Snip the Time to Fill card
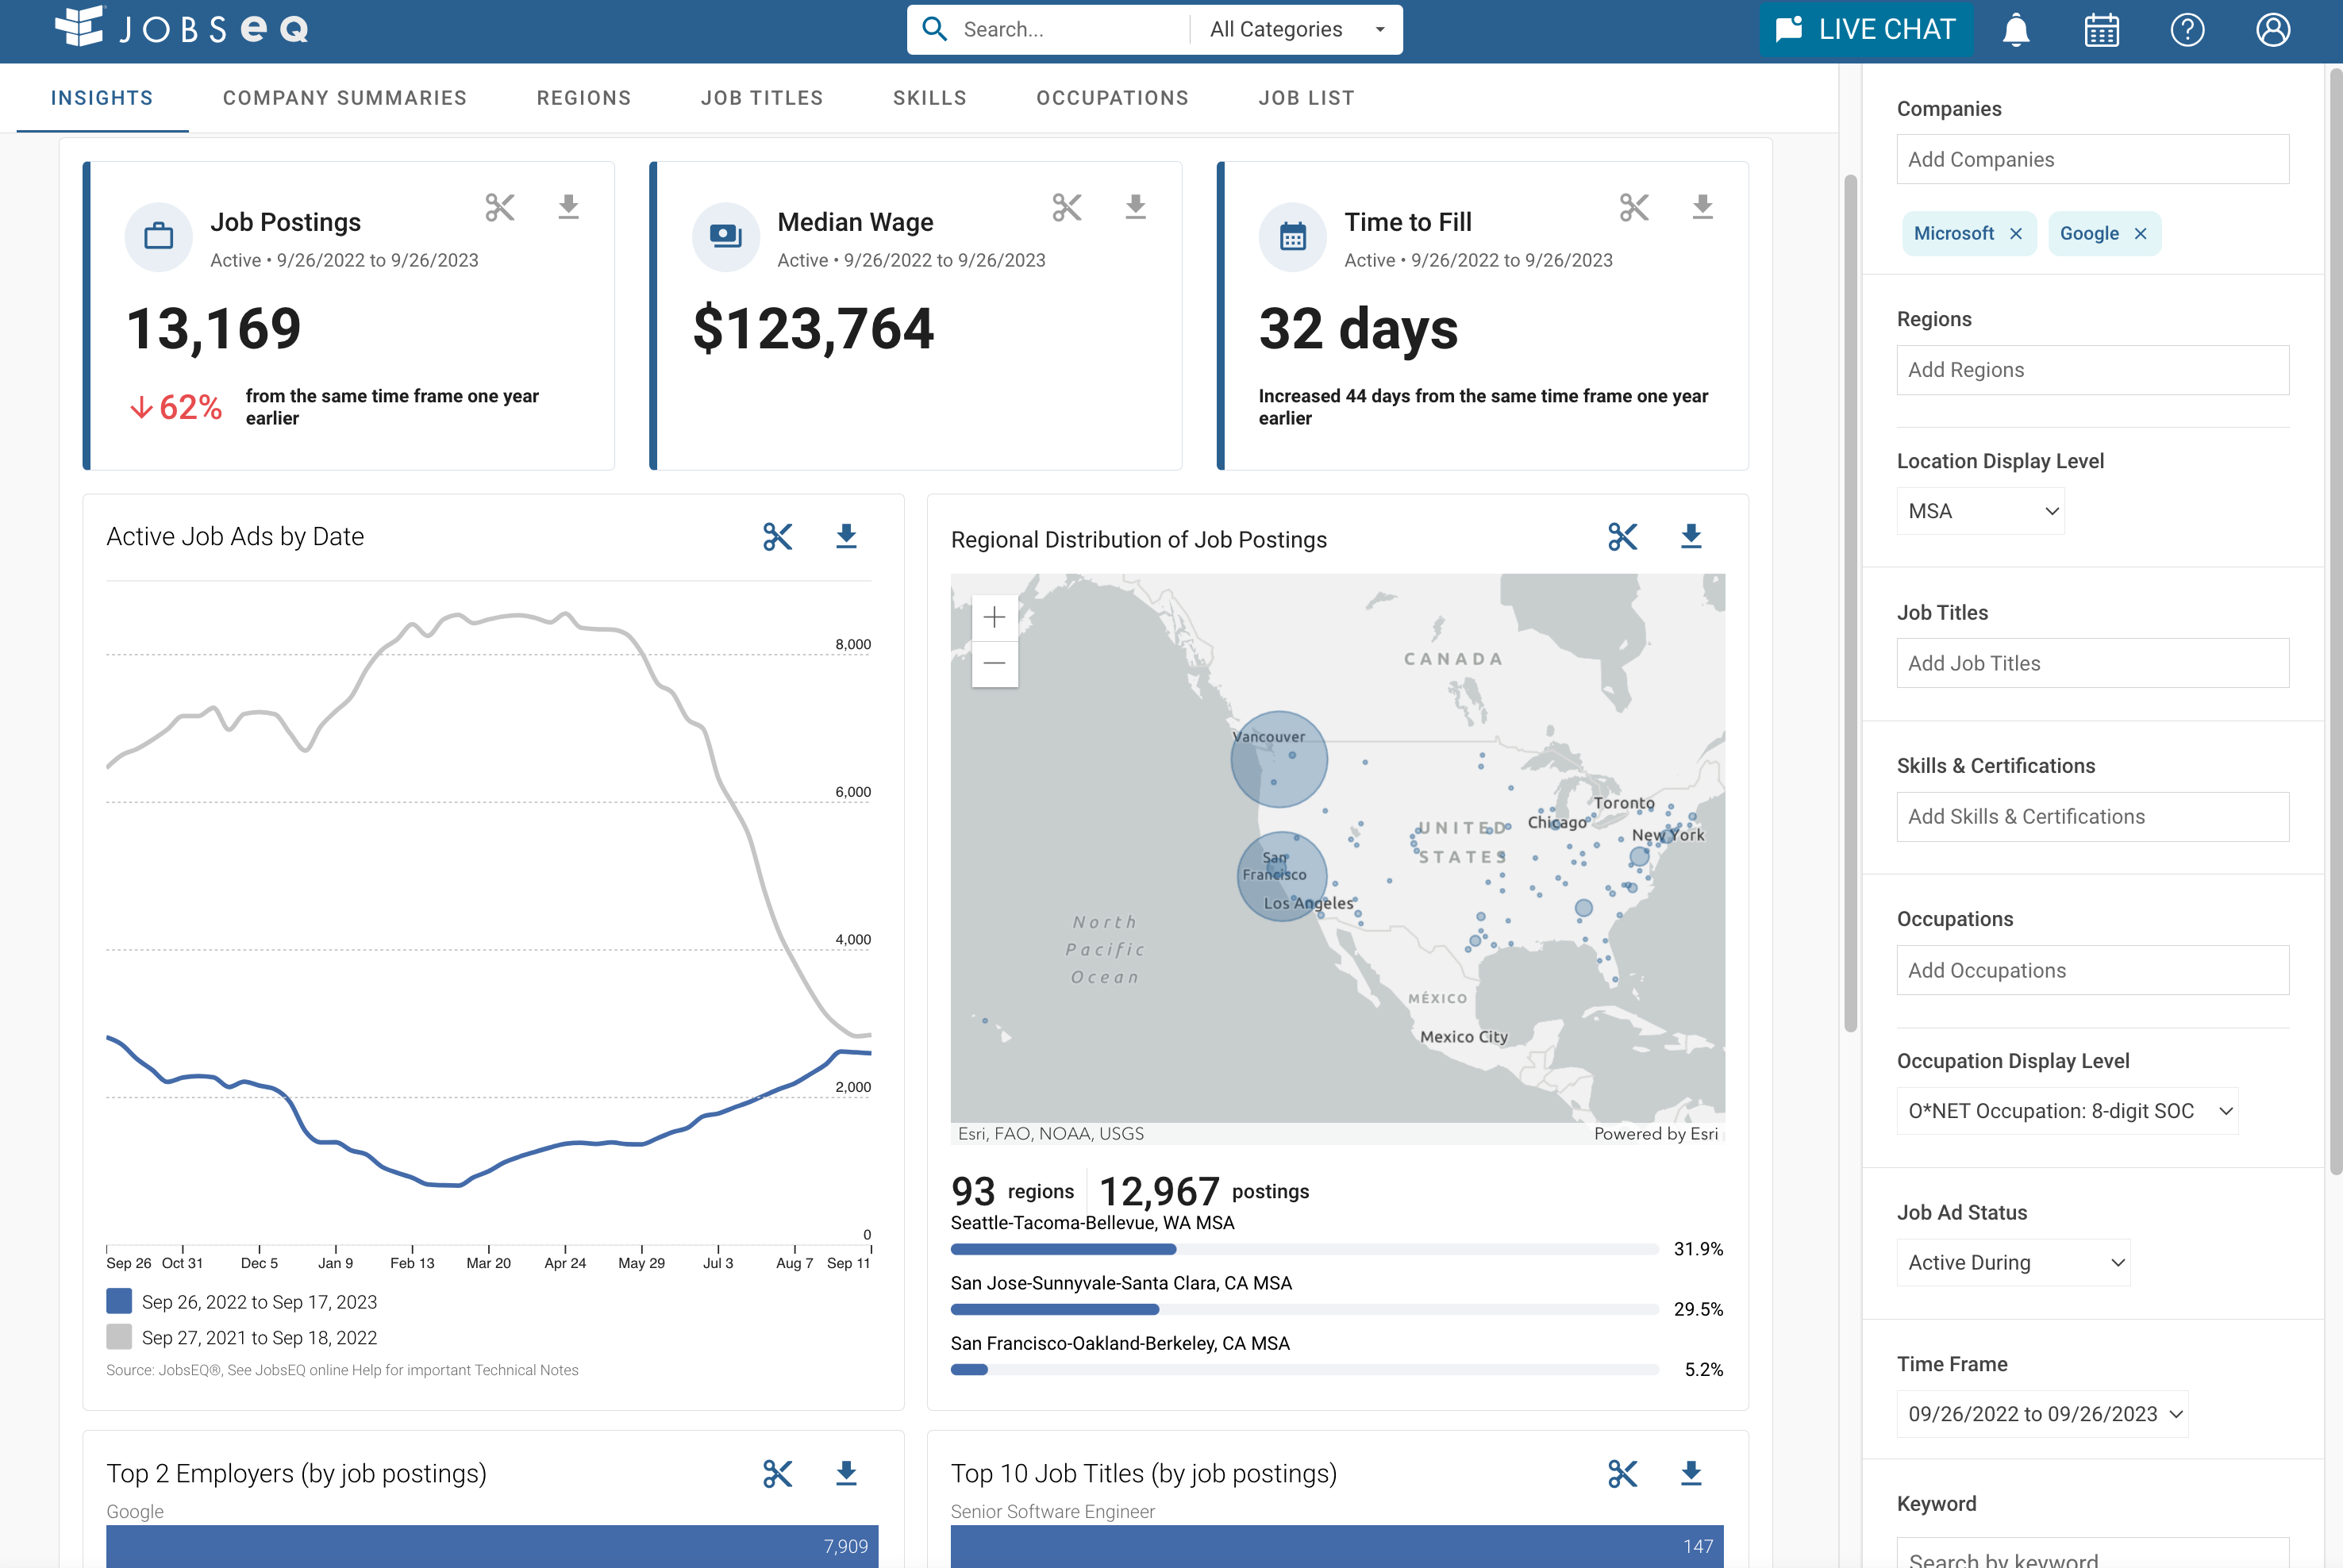Image resolution: width=2343 pixels, height=1568 pixels. pos(1633,207)
